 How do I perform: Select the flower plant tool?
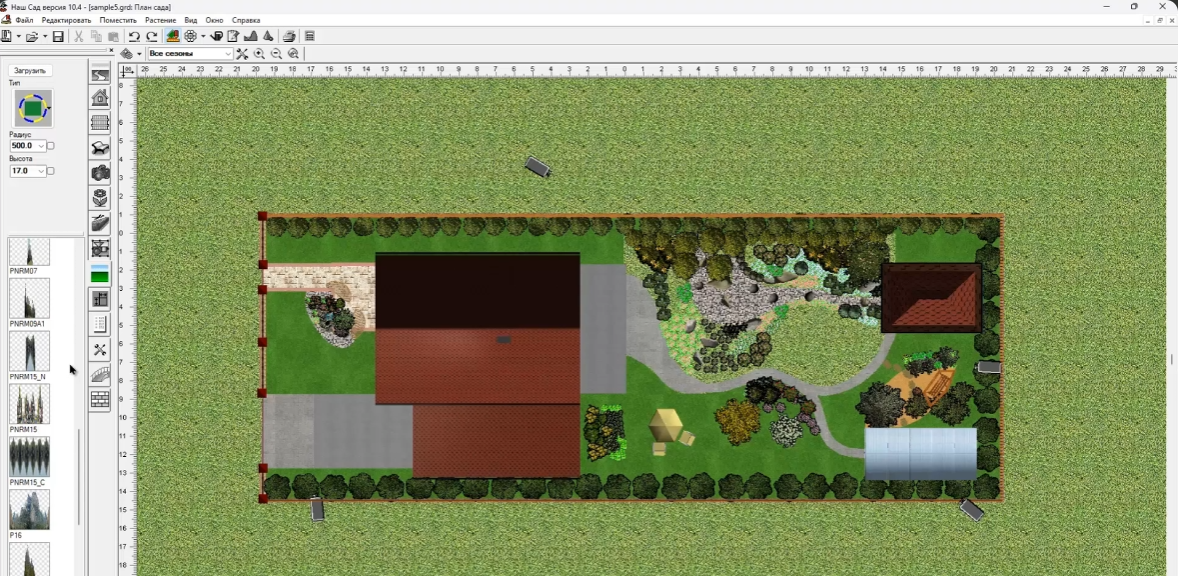pyautogui.click(x=100, y=198)
